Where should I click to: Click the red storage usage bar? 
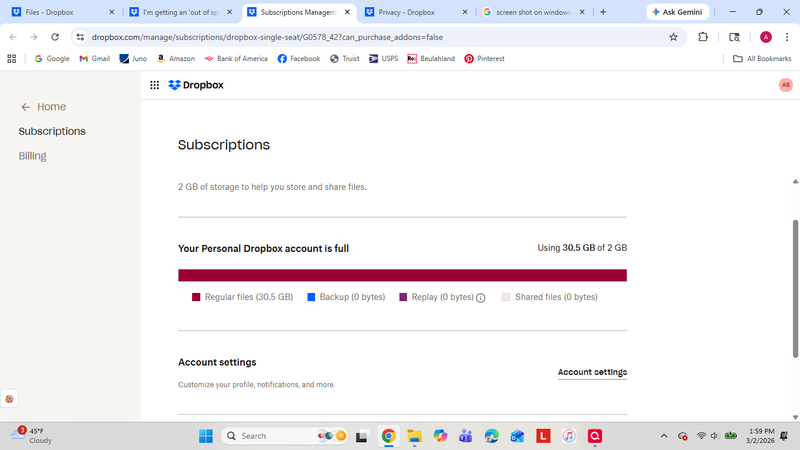coord(402,275)
